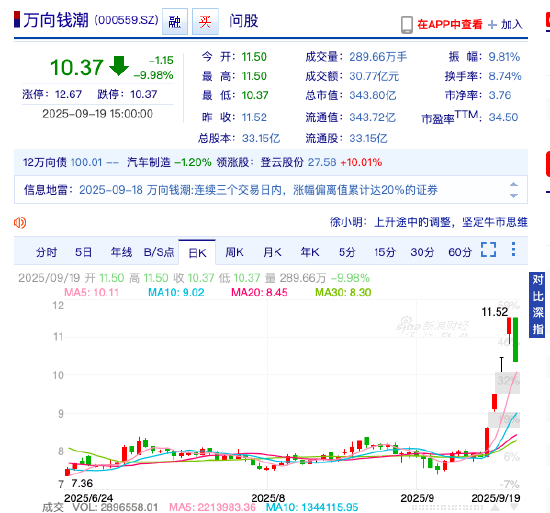Image resolution: width=550 pixels, height=513 pixels.
Task: Select the 日K chart tab
Action: (197, 252)
